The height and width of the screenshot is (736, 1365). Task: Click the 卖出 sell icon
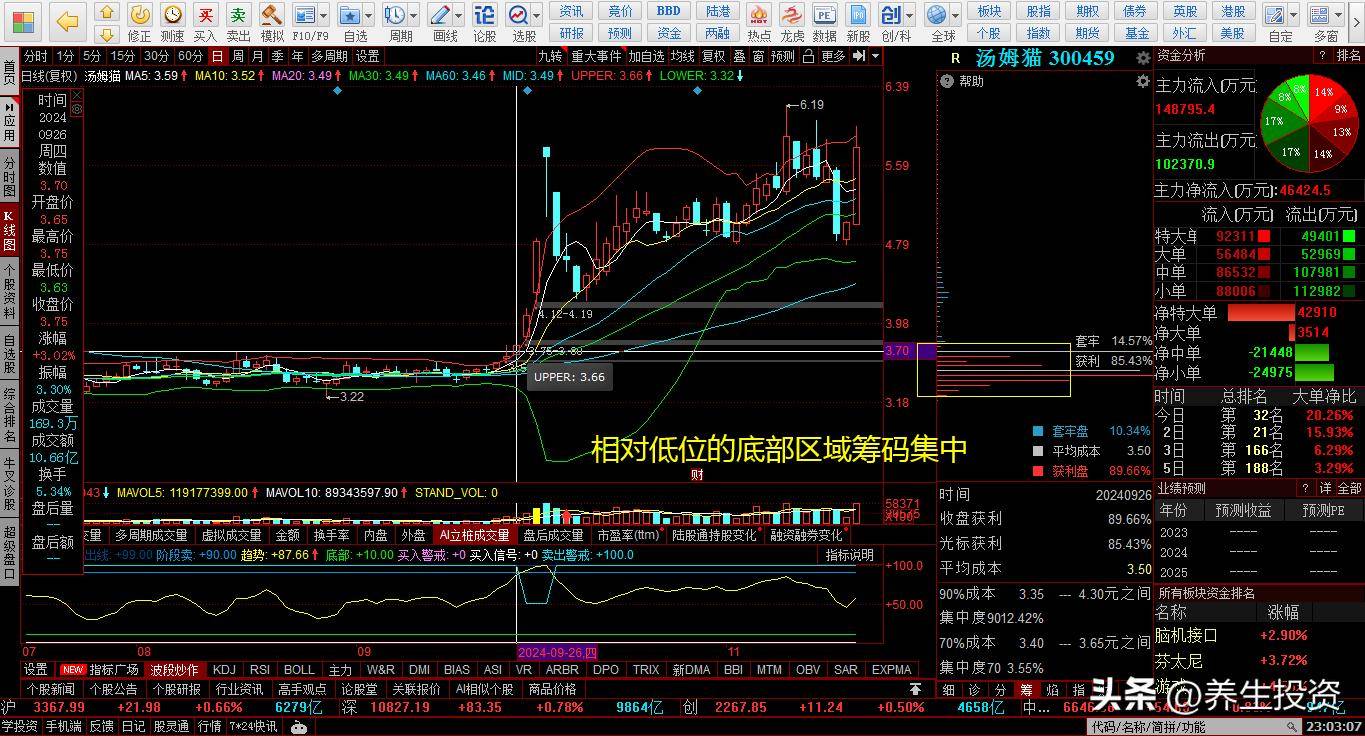coord(238,15)
